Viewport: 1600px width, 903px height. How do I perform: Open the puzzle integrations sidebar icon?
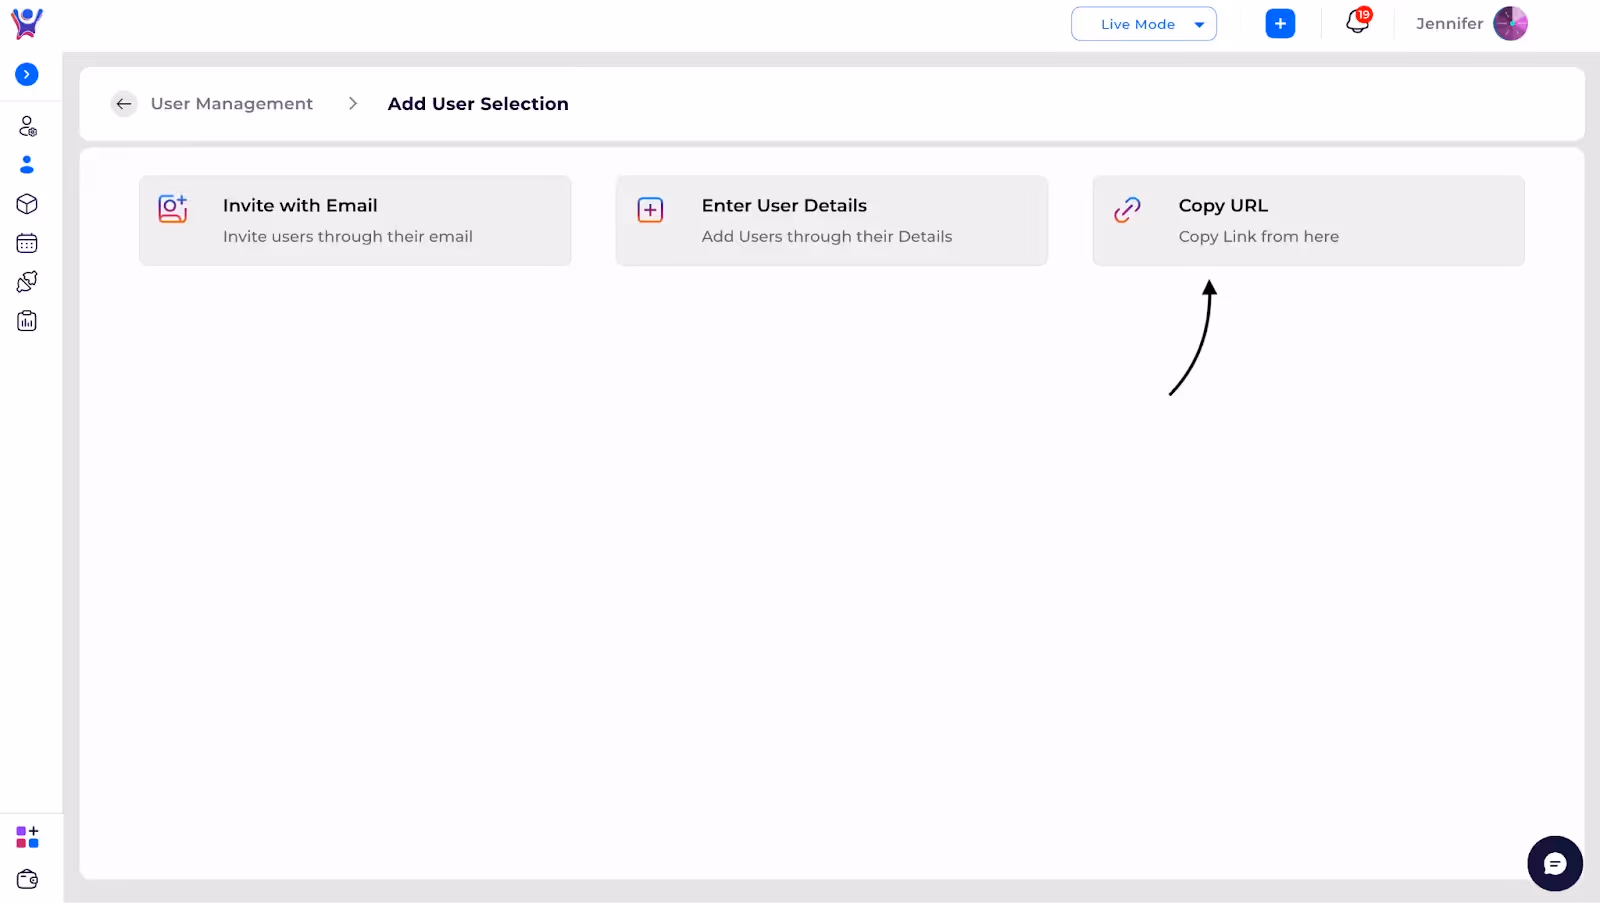pyautogui.click(x=27, y=282)
